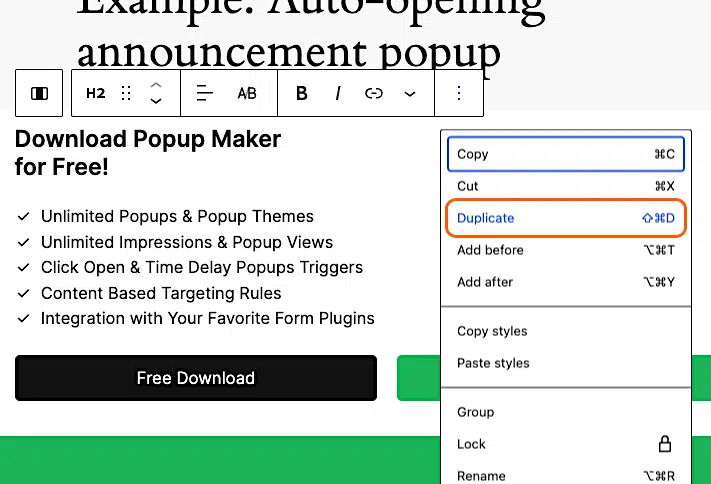Click 'Unlimited Popups & Popup Themes' list item
Viewport: 711px width, 484px height.
coord(177,216)
